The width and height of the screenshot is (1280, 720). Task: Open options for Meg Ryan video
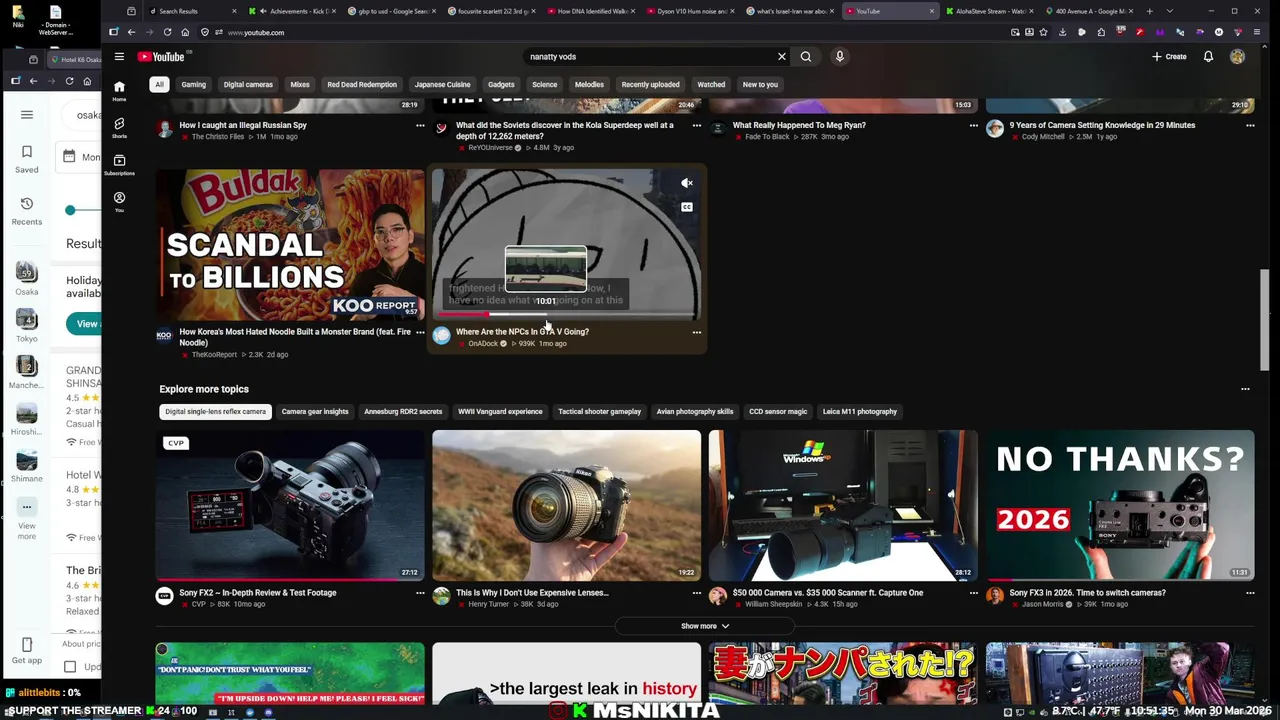click(x=973, y=126)
